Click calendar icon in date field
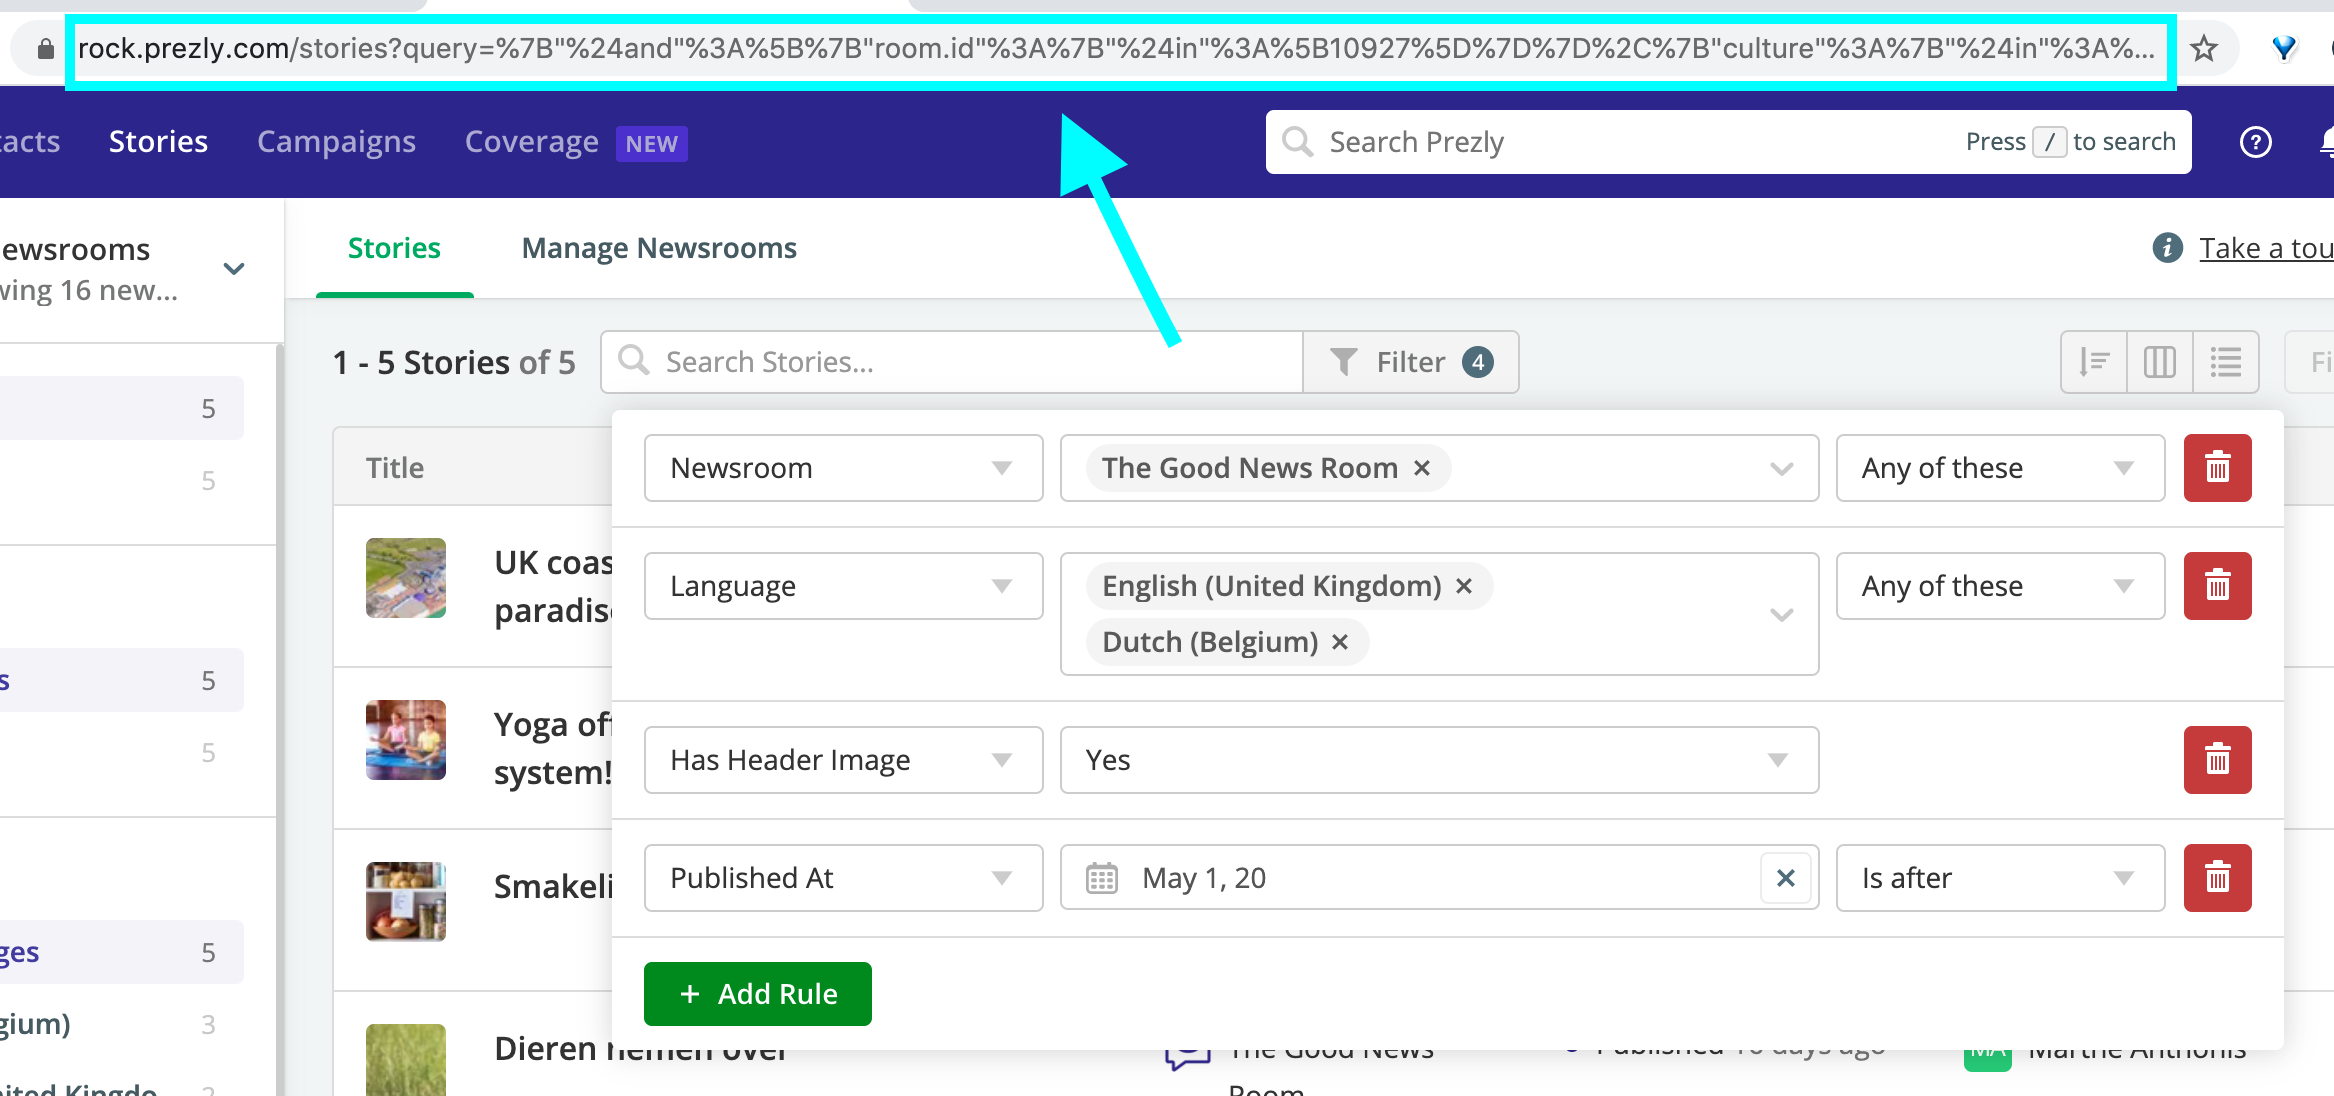 [x=1102, y=878]
